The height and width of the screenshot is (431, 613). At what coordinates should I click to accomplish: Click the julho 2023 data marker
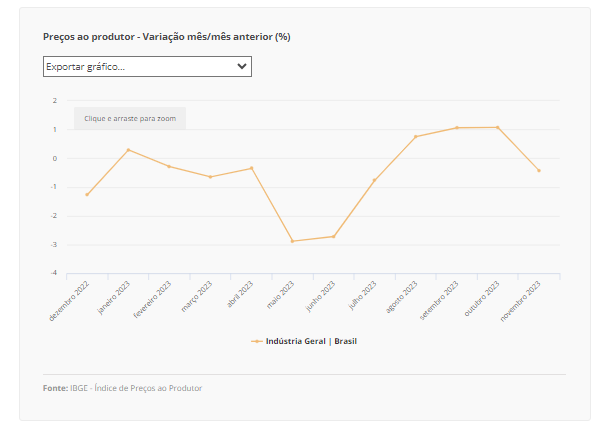[x=374, y=180]
